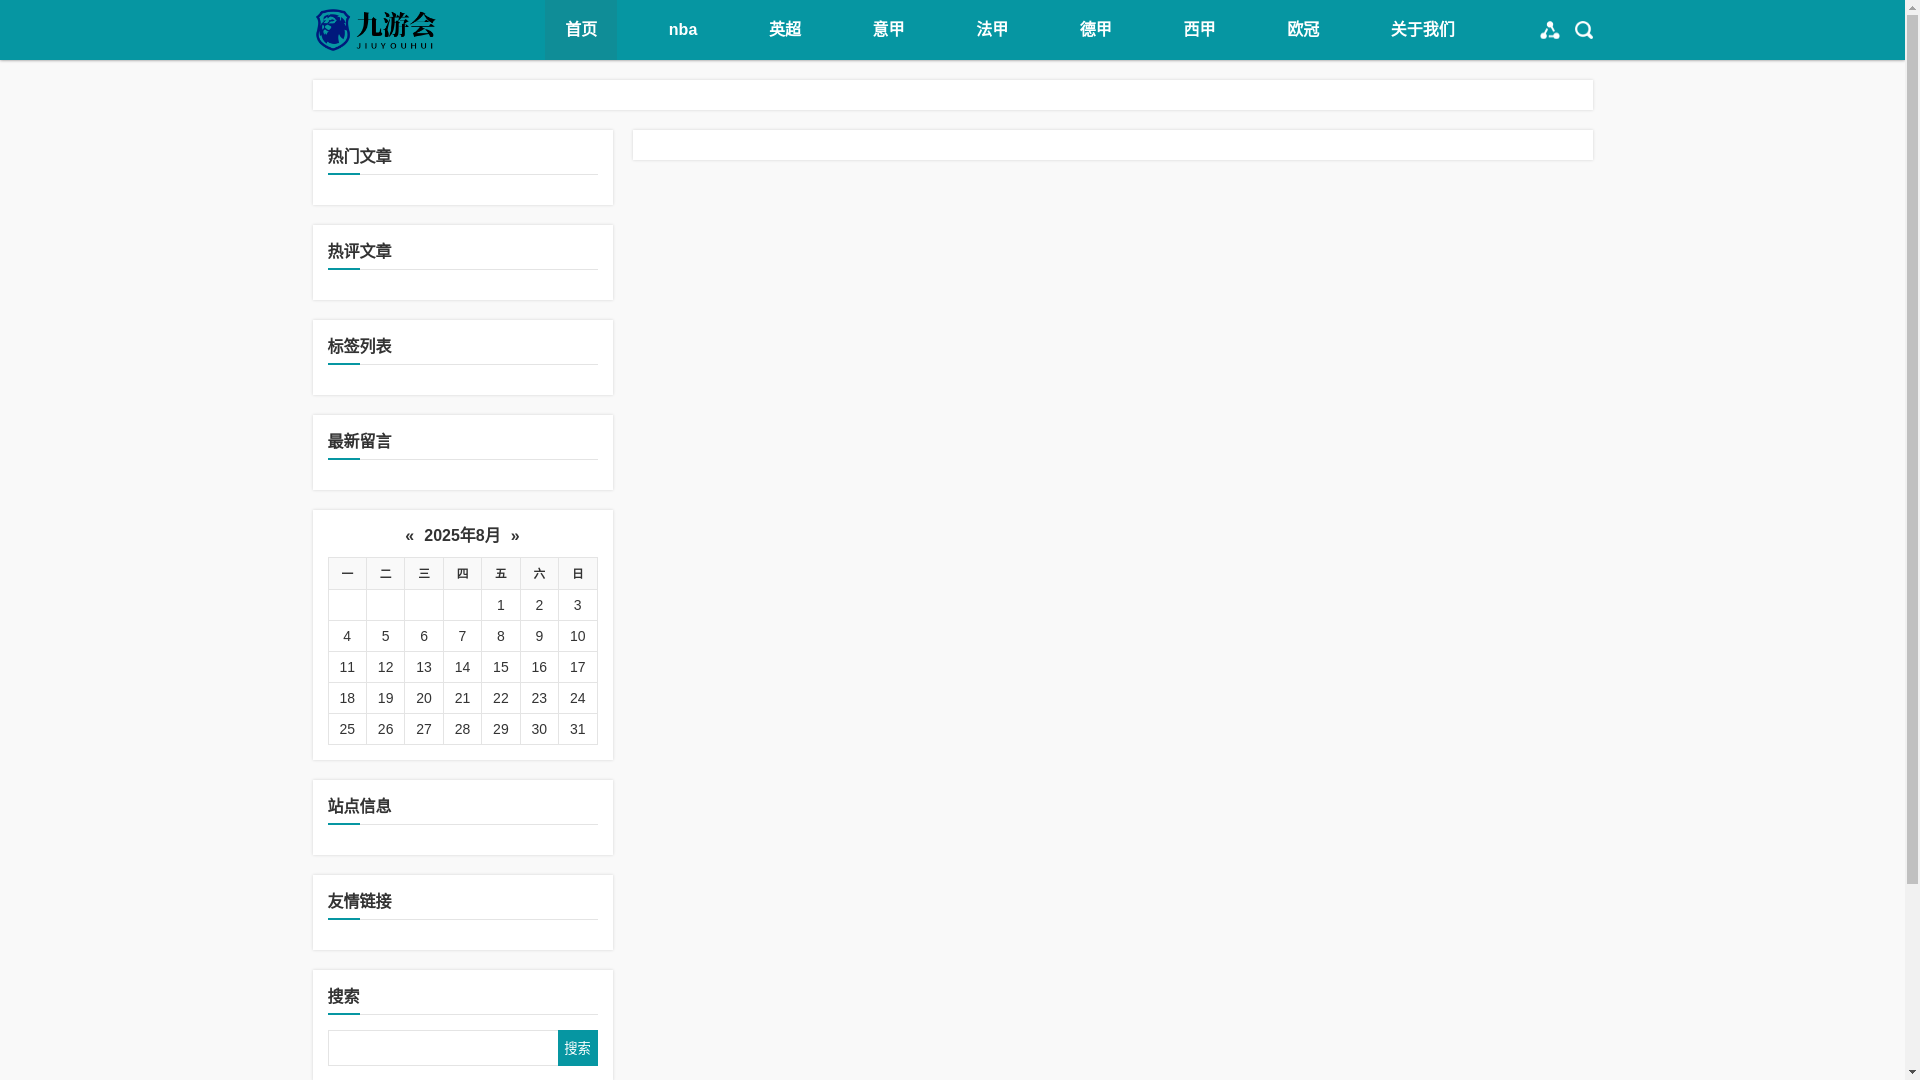
Task: Select day 31 in the calendar
Action: coord(578,729)
